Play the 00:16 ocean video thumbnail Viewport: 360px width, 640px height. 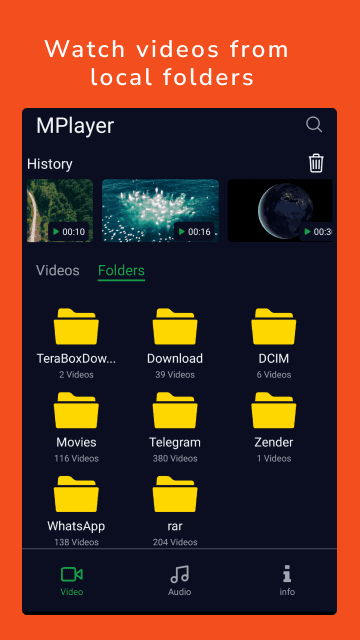point(160,211)
